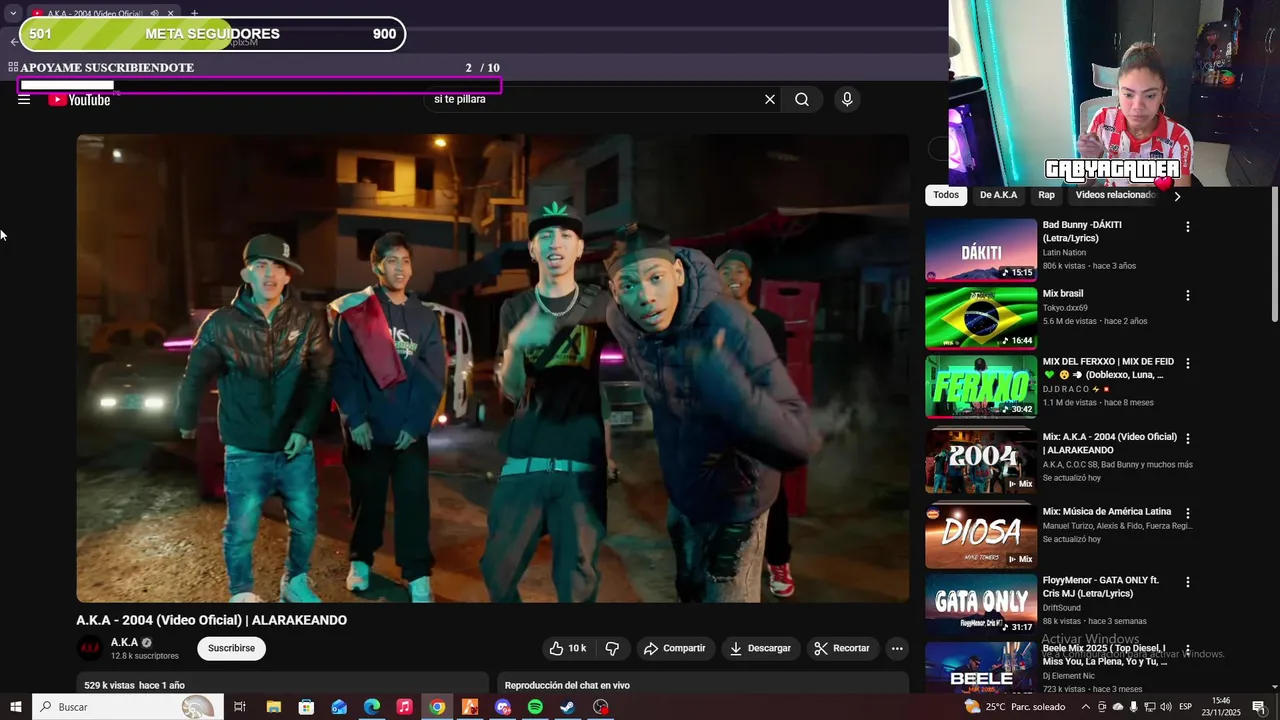Open FloyyMenor - GATA ONLY title link
1280x720 pixels.
coord(1101,587)
